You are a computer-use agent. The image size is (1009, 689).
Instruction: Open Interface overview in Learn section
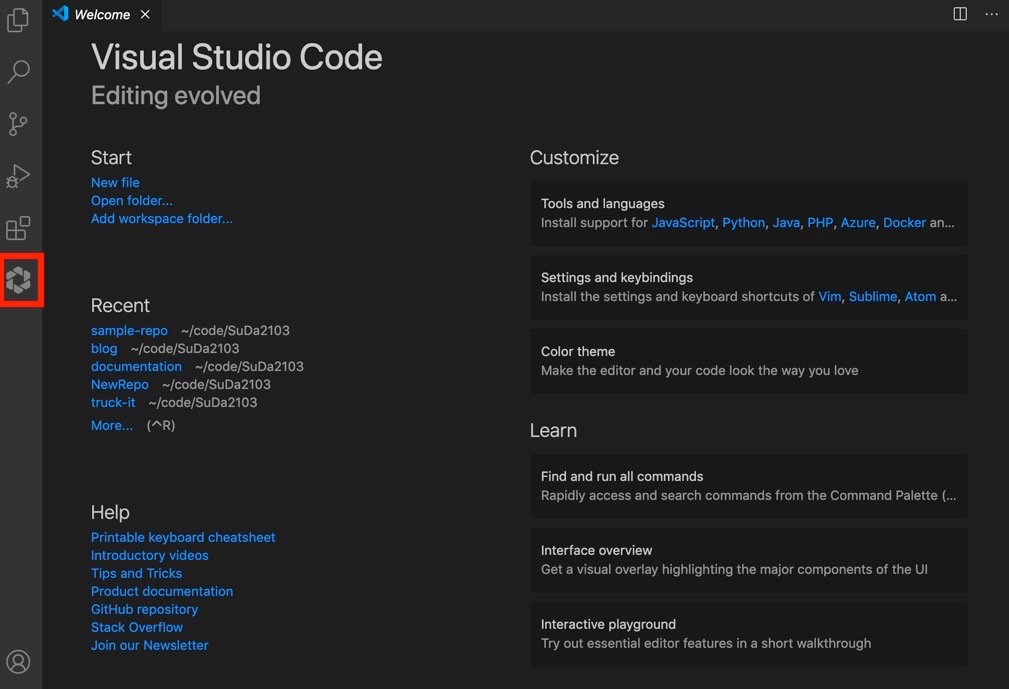[x=748, y=560]
